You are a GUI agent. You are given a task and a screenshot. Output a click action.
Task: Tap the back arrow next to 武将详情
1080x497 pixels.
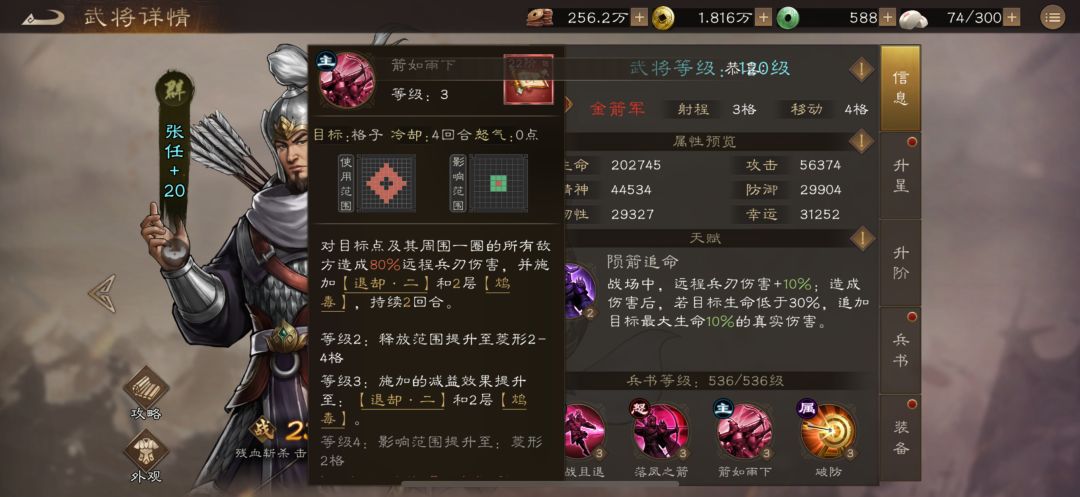tap(43, 17)
